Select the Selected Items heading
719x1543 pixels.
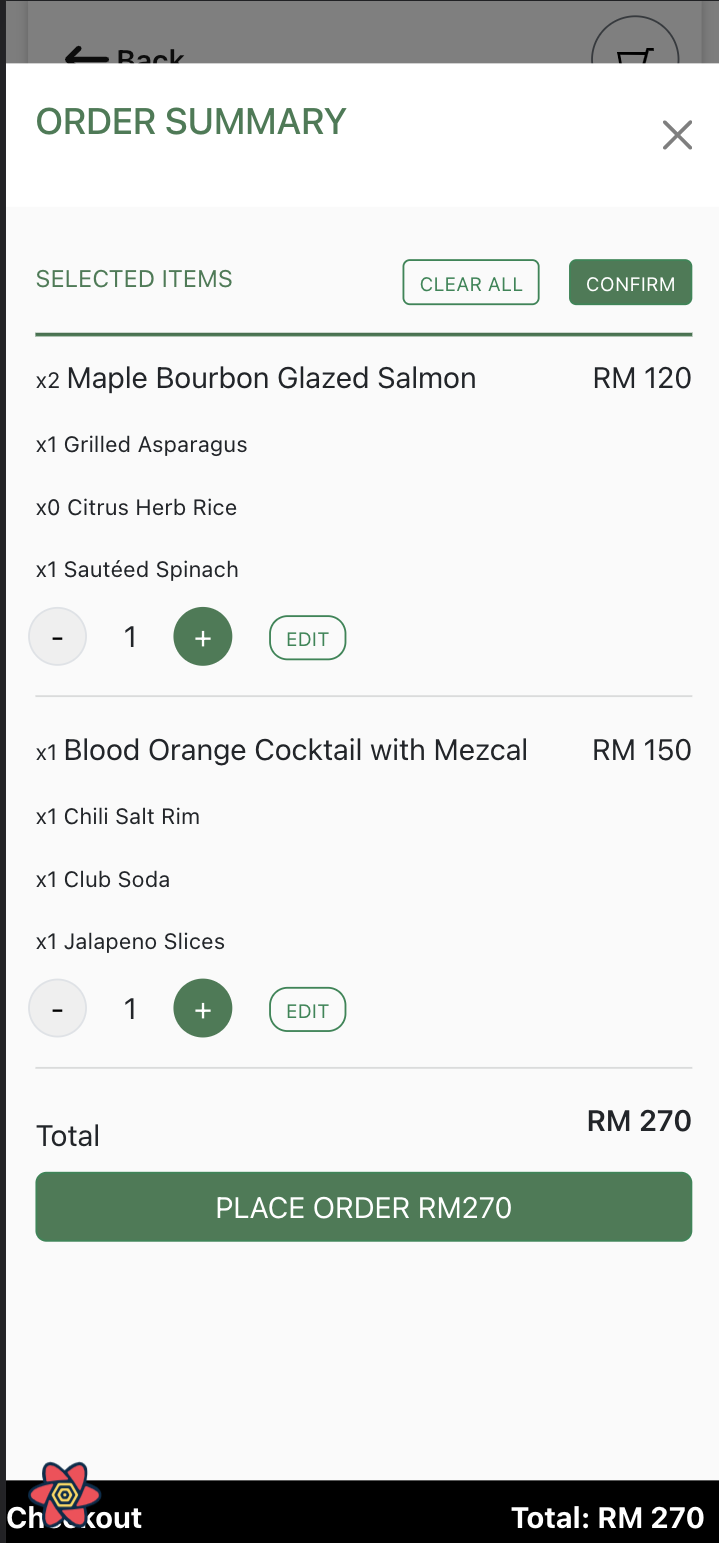[133, 279]
